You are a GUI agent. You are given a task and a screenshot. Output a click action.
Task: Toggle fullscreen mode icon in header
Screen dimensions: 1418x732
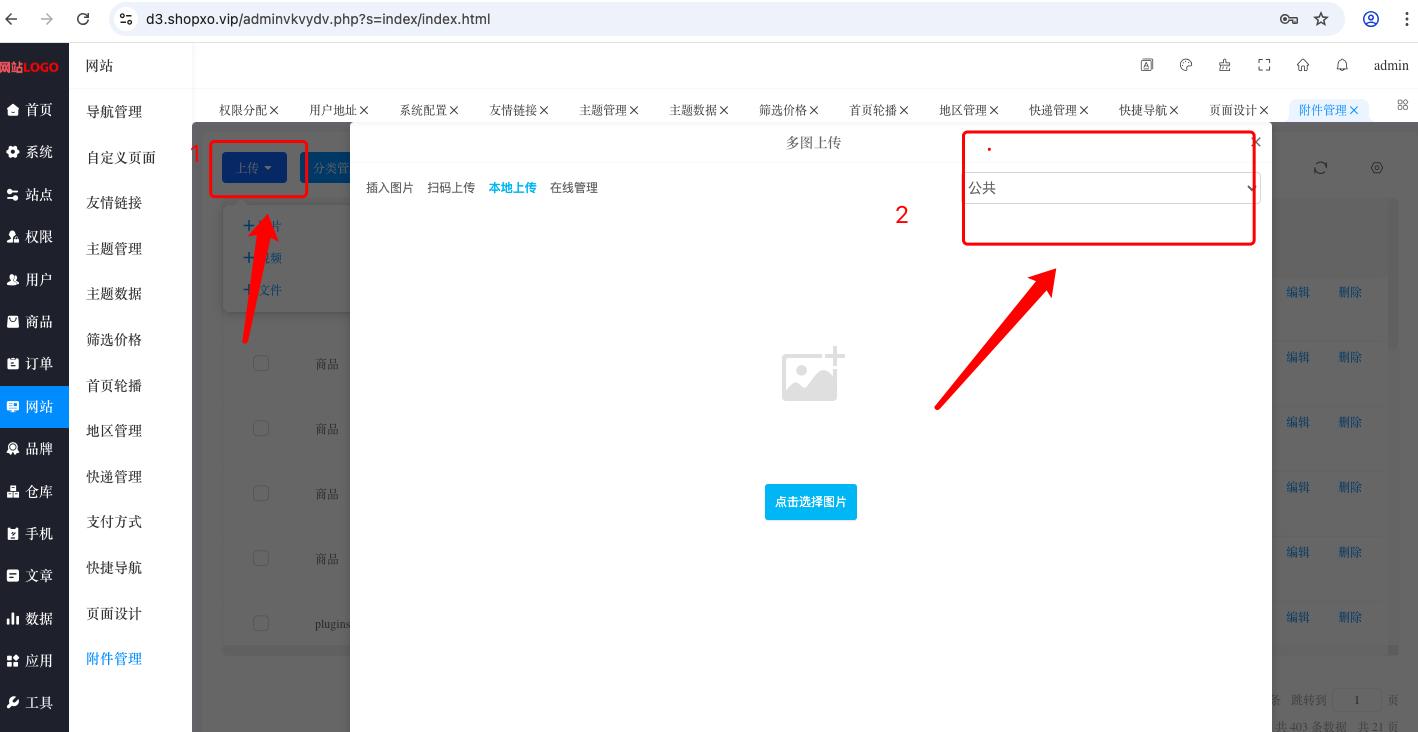pos(1264,65)
